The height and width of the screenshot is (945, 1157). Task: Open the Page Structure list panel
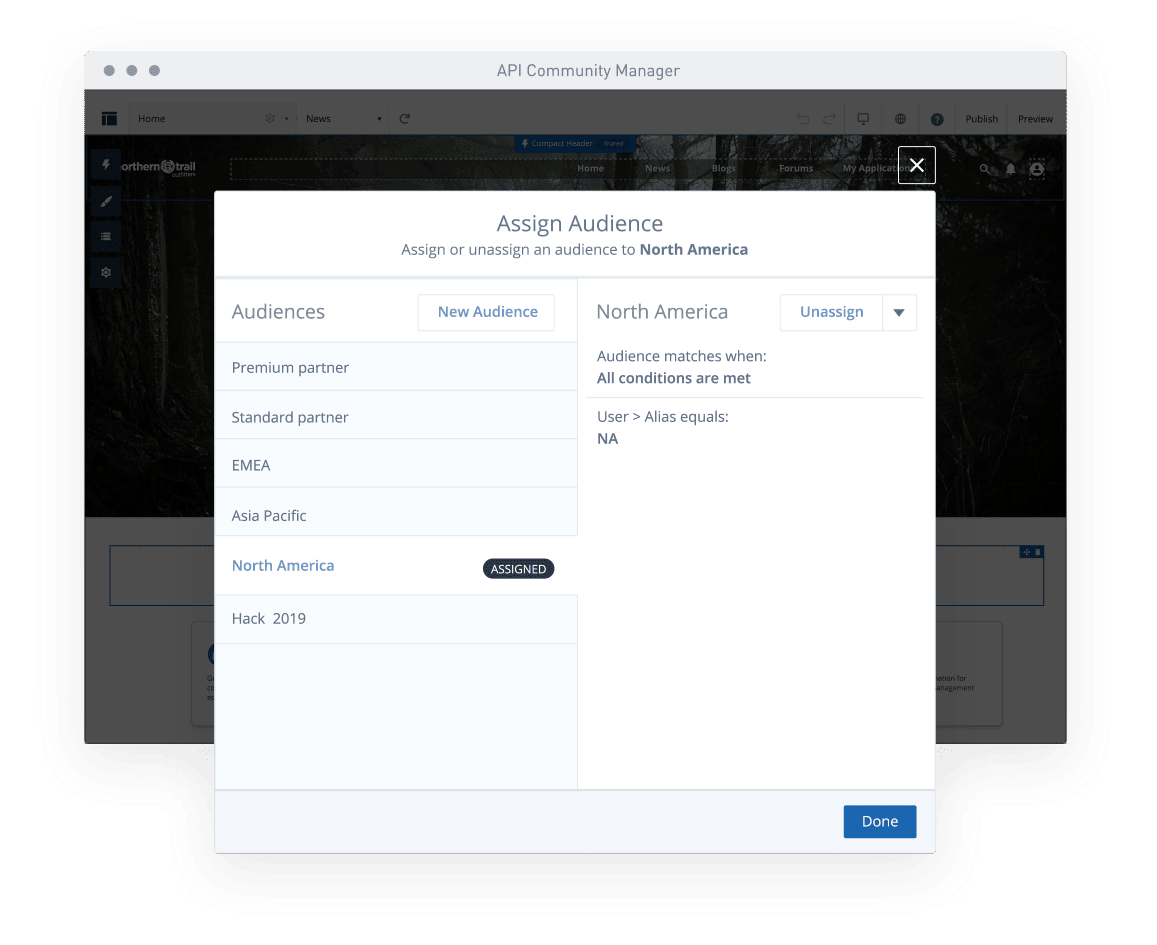(106, 237)
